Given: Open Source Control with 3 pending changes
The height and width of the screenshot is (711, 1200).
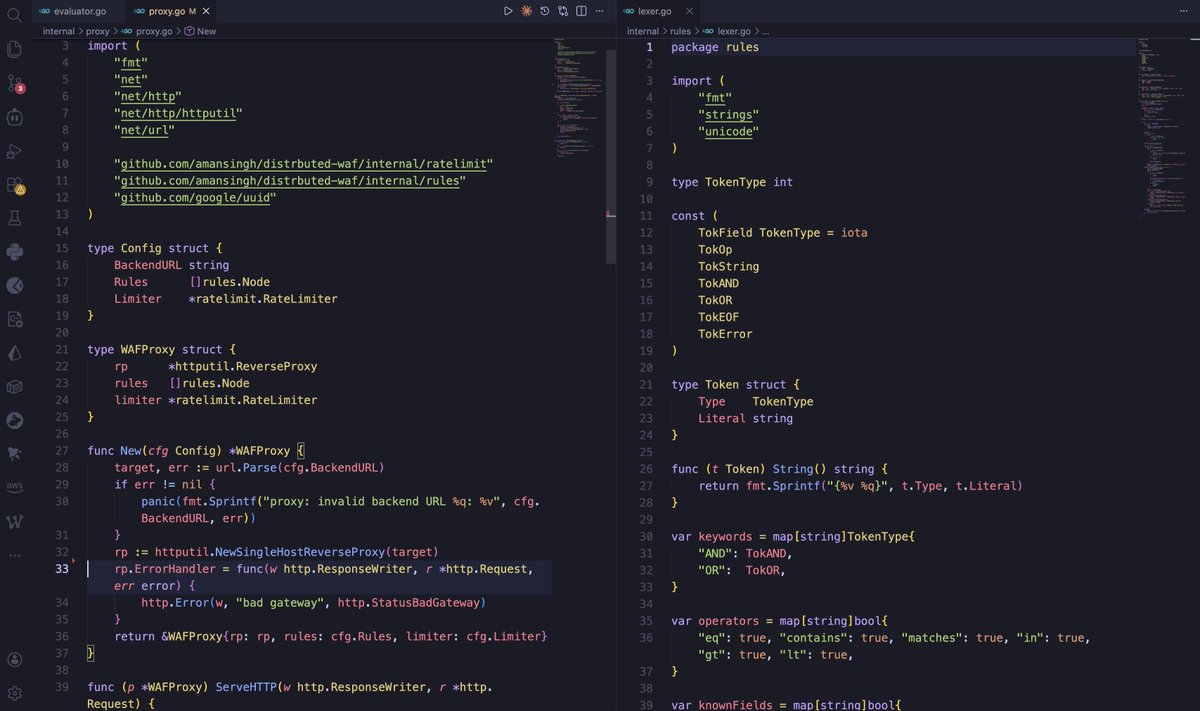Looking at the screenshot, I should pos(15,83).
